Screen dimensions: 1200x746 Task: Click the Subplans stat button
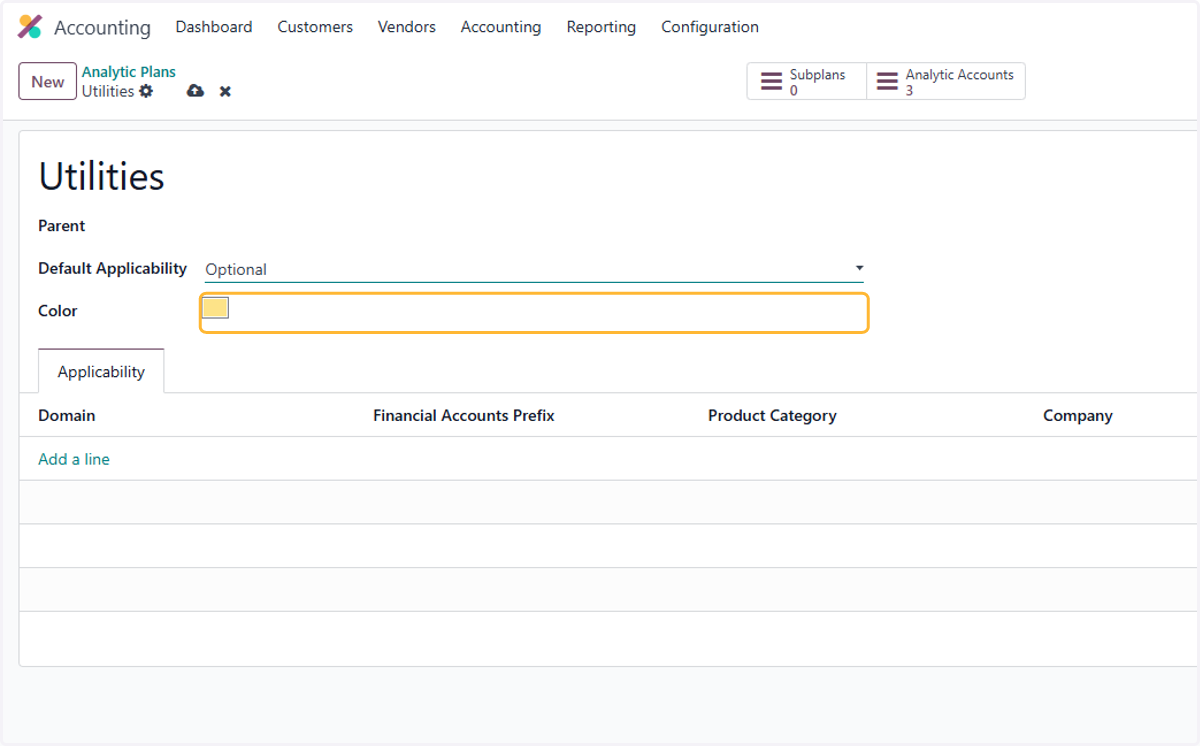806,82
